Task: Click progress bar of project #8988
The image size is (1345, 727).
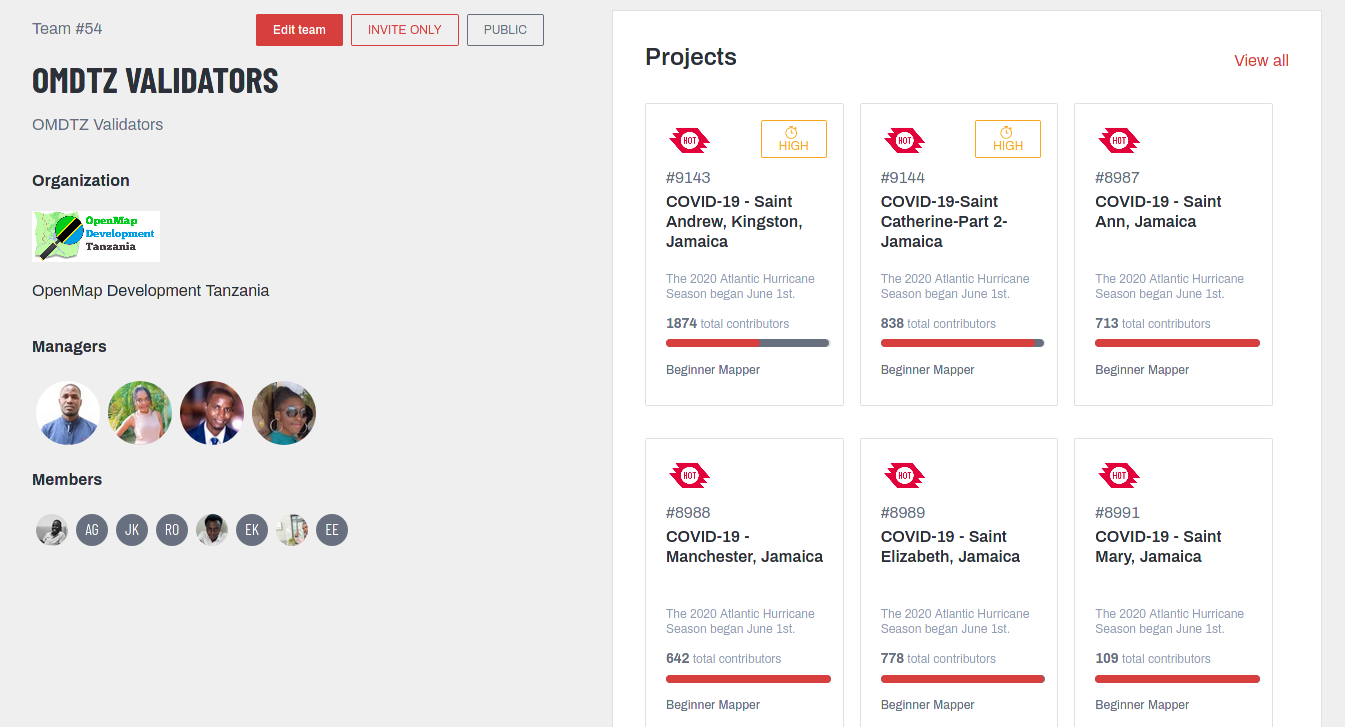Action: [x=748, y=678]
